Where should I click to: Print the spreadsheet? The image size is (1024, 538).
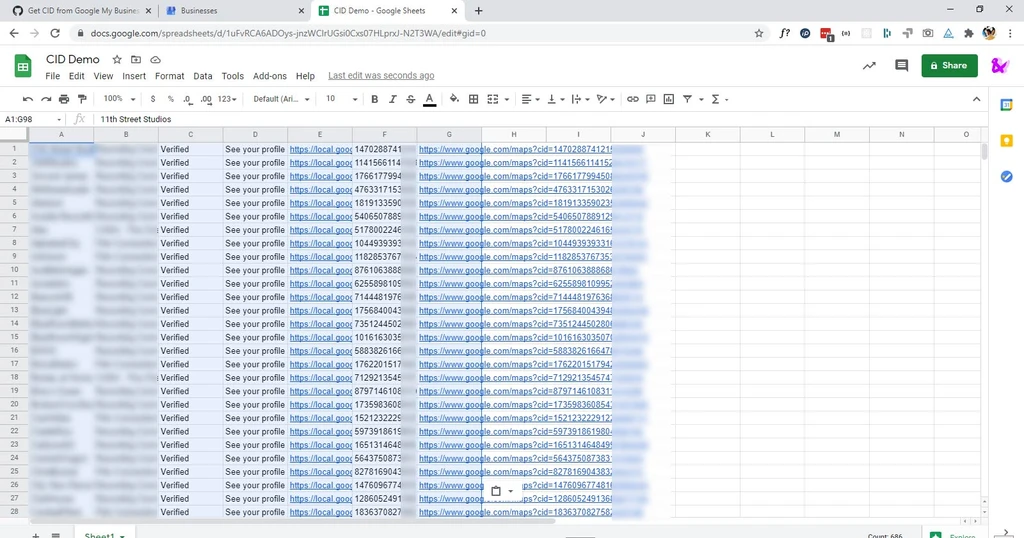click(64, 99)
